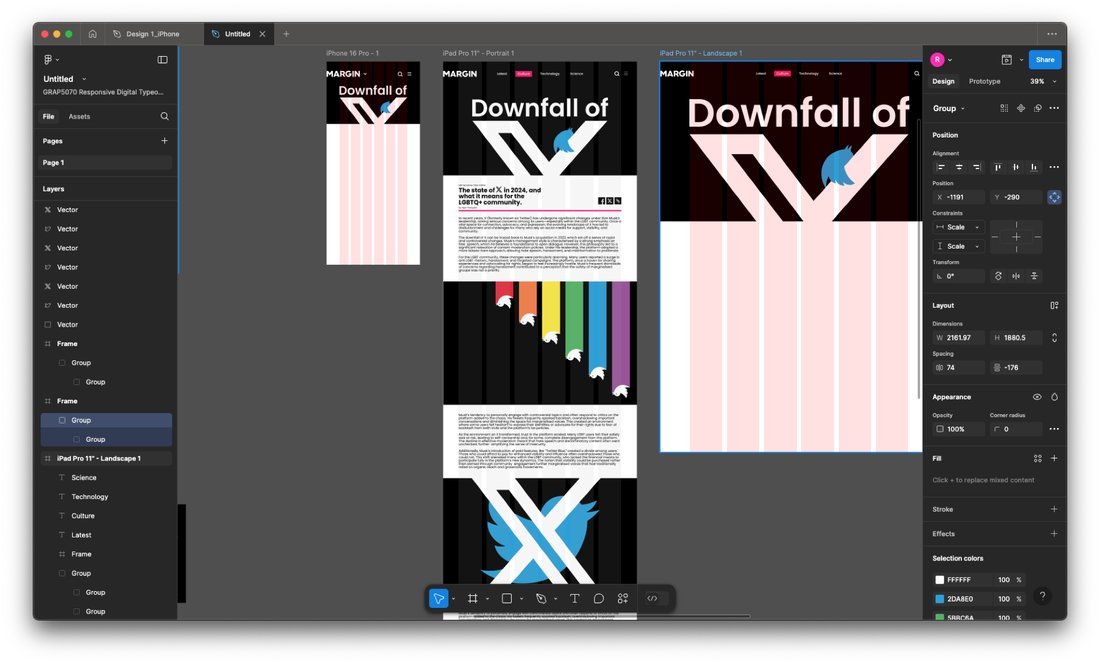Open the Actions and components tool

pos(622,598)
